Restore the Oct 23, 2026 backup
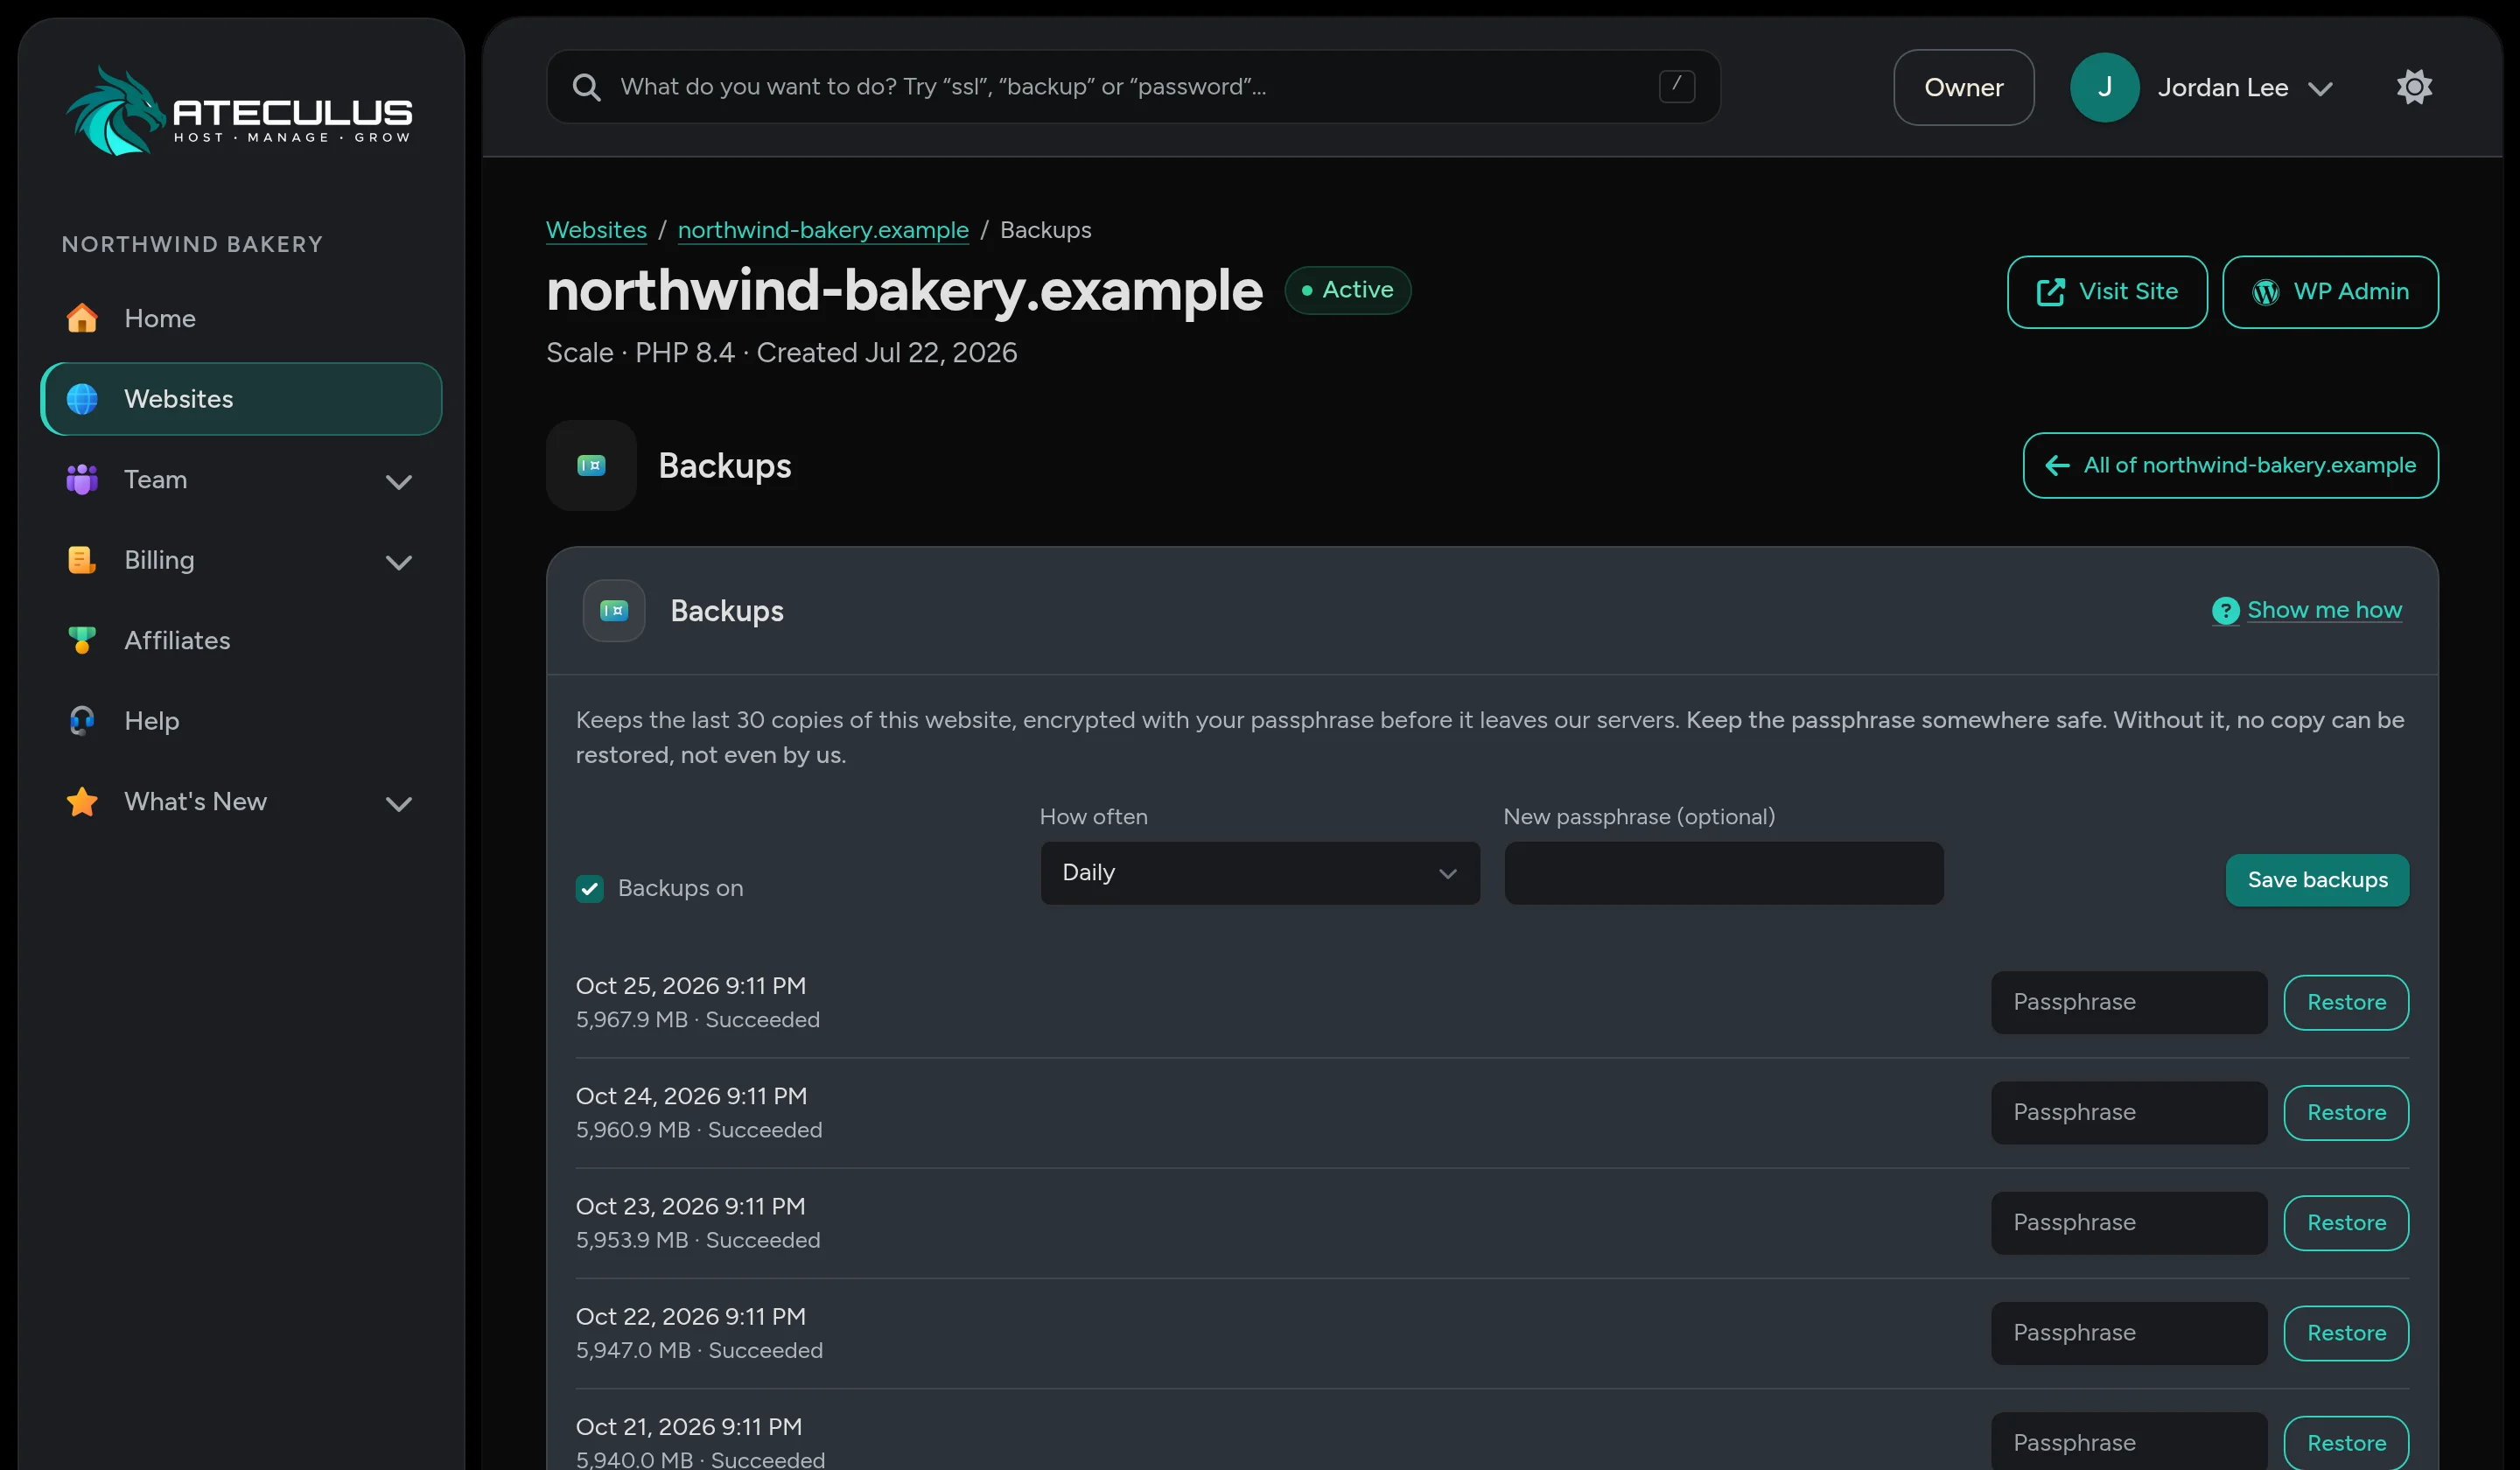 tap(2346, 1223)
